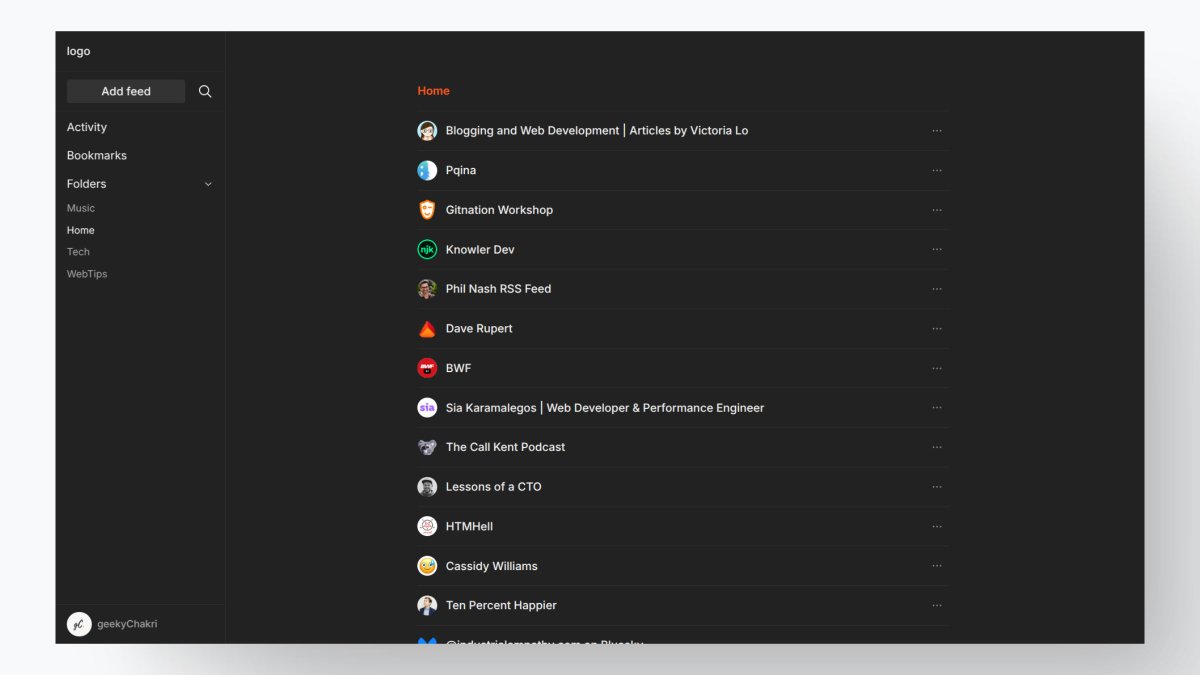Open Sia Karamalegos Web Developer feed title

point(605,408)
